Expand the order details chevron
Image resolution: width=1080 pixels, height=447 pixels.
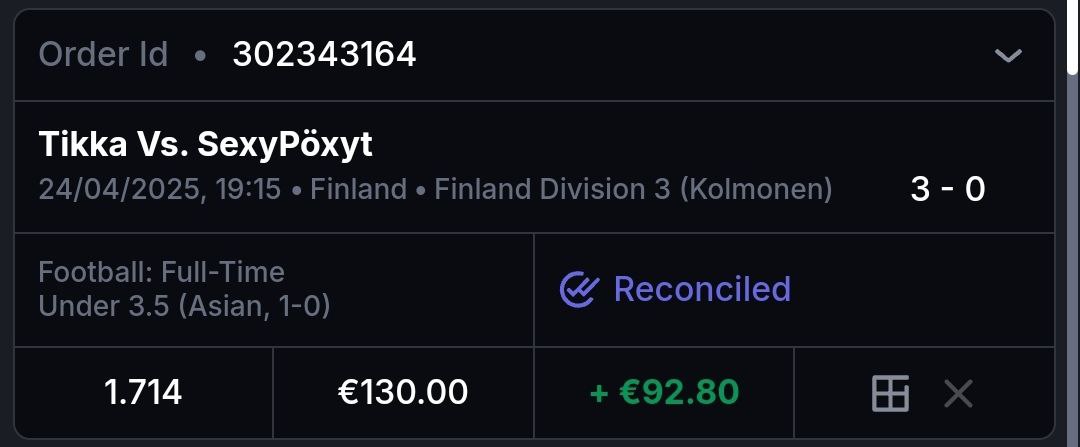pyautogui.click(x=1008, y=55)
